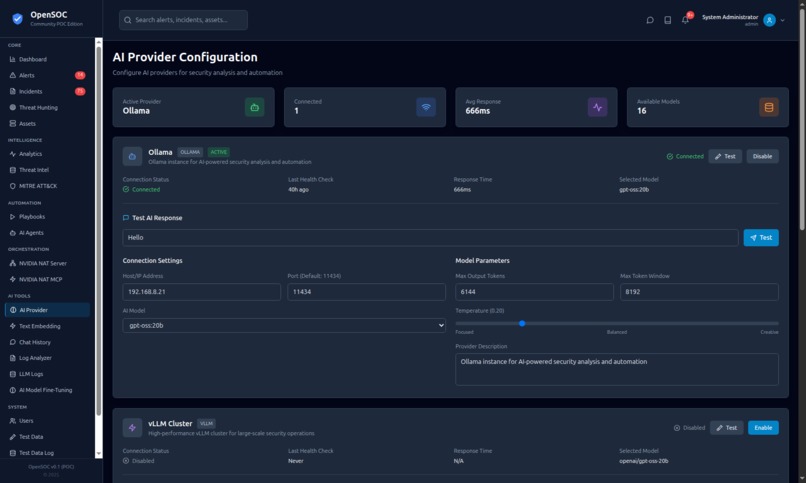Click the Test AI Response prompt field
The width and height of the screenshot is (806, 483).
[x=430, y=237]
